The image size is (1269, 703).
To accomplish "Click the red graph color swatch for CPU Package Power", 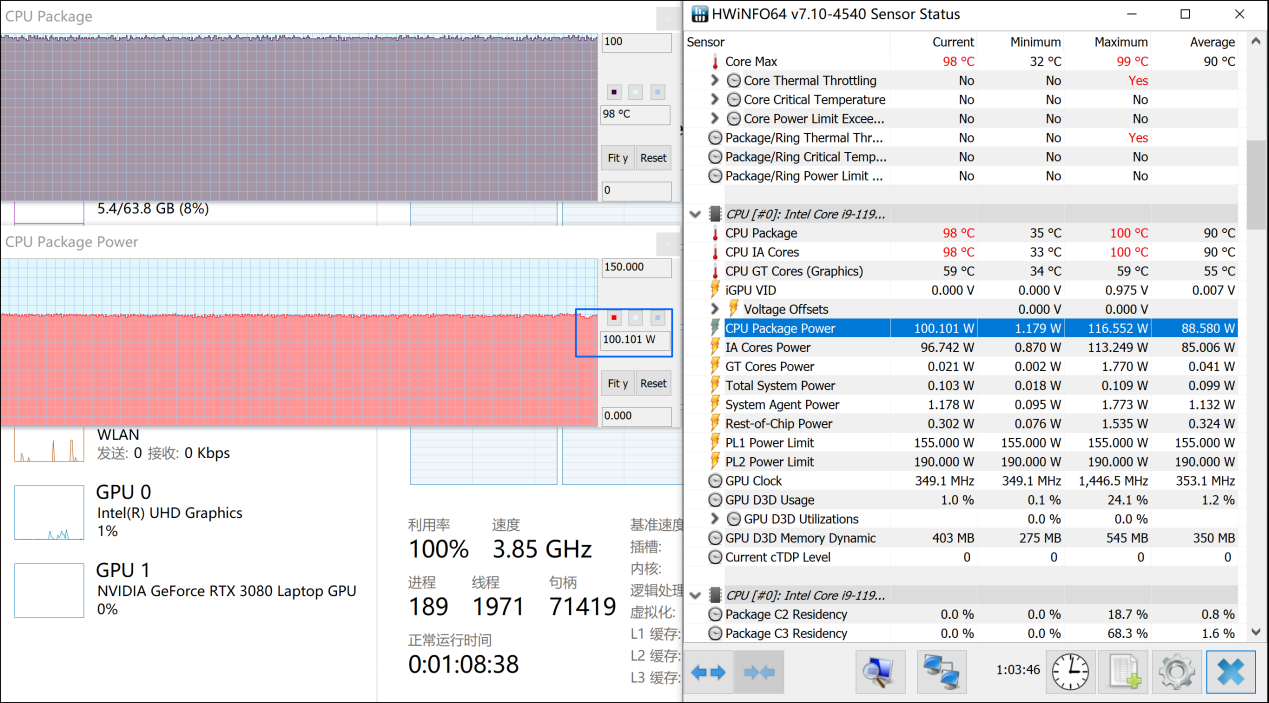I will tap(614, 318).
